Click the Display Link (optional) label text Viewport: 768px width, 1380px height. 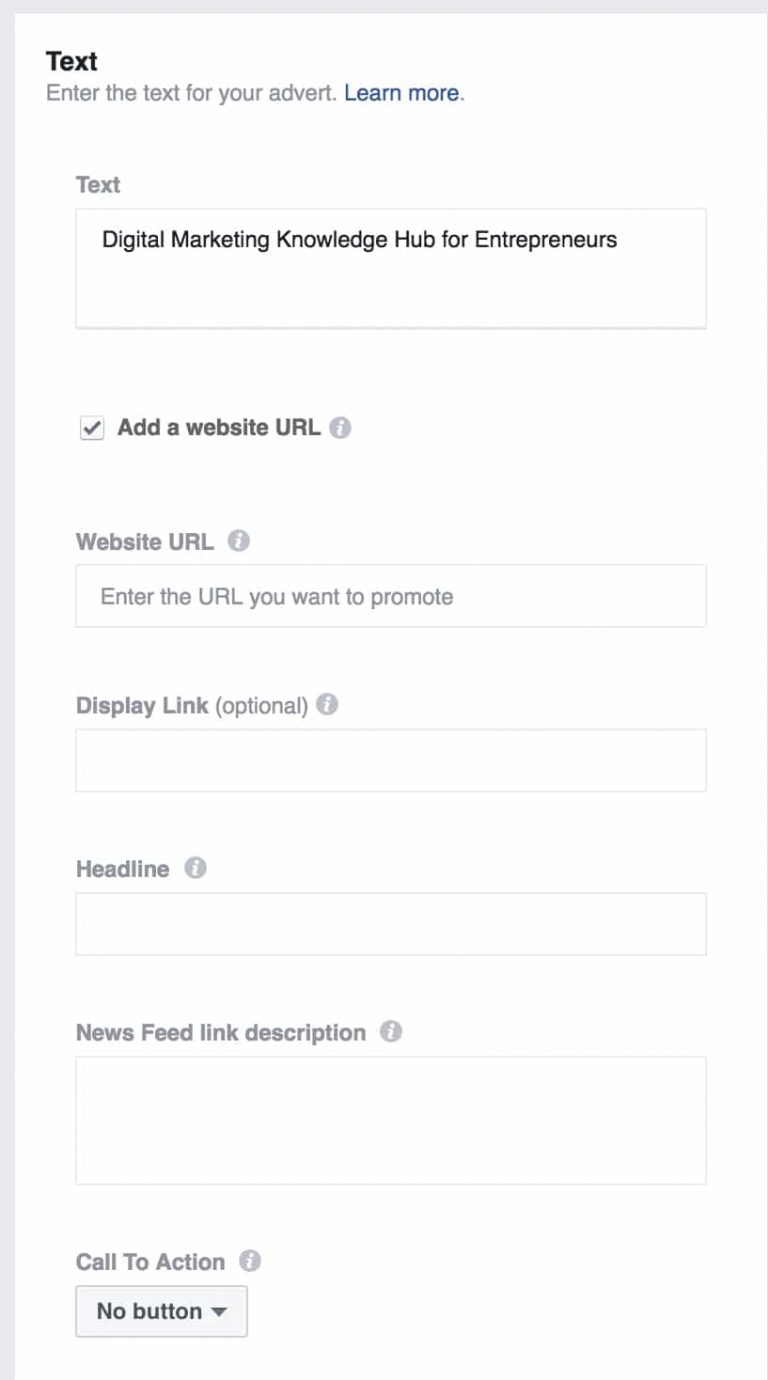(192, 705)
